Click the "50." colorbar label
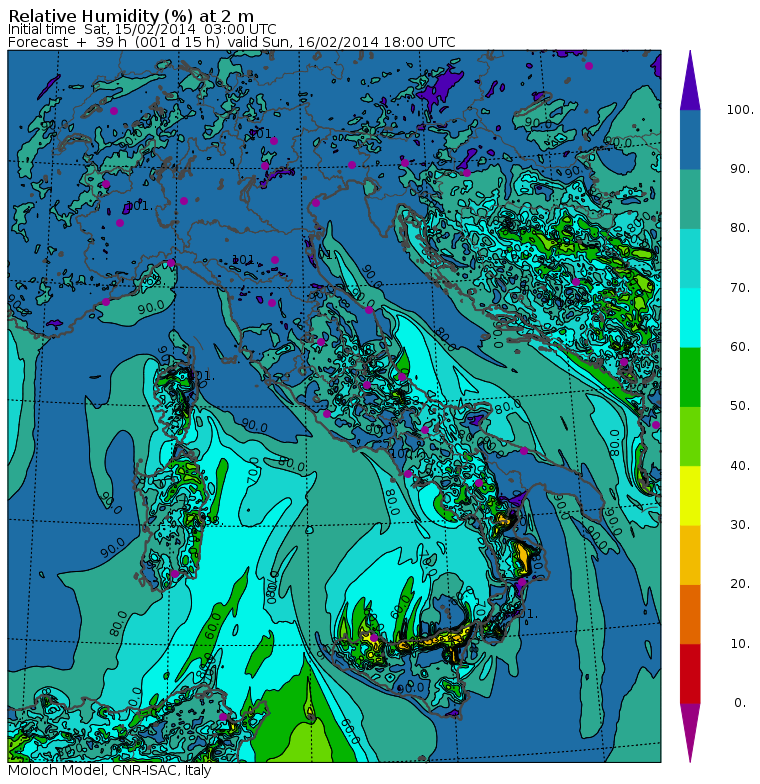Screen dimensions: 760x784 click(740, 406)
